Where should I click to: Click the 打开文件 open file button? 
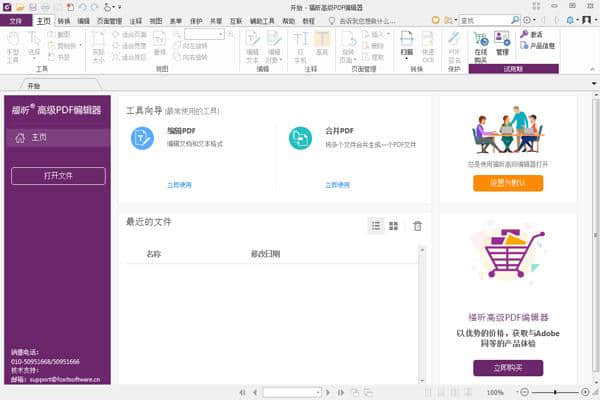click(x=58, y=176)
